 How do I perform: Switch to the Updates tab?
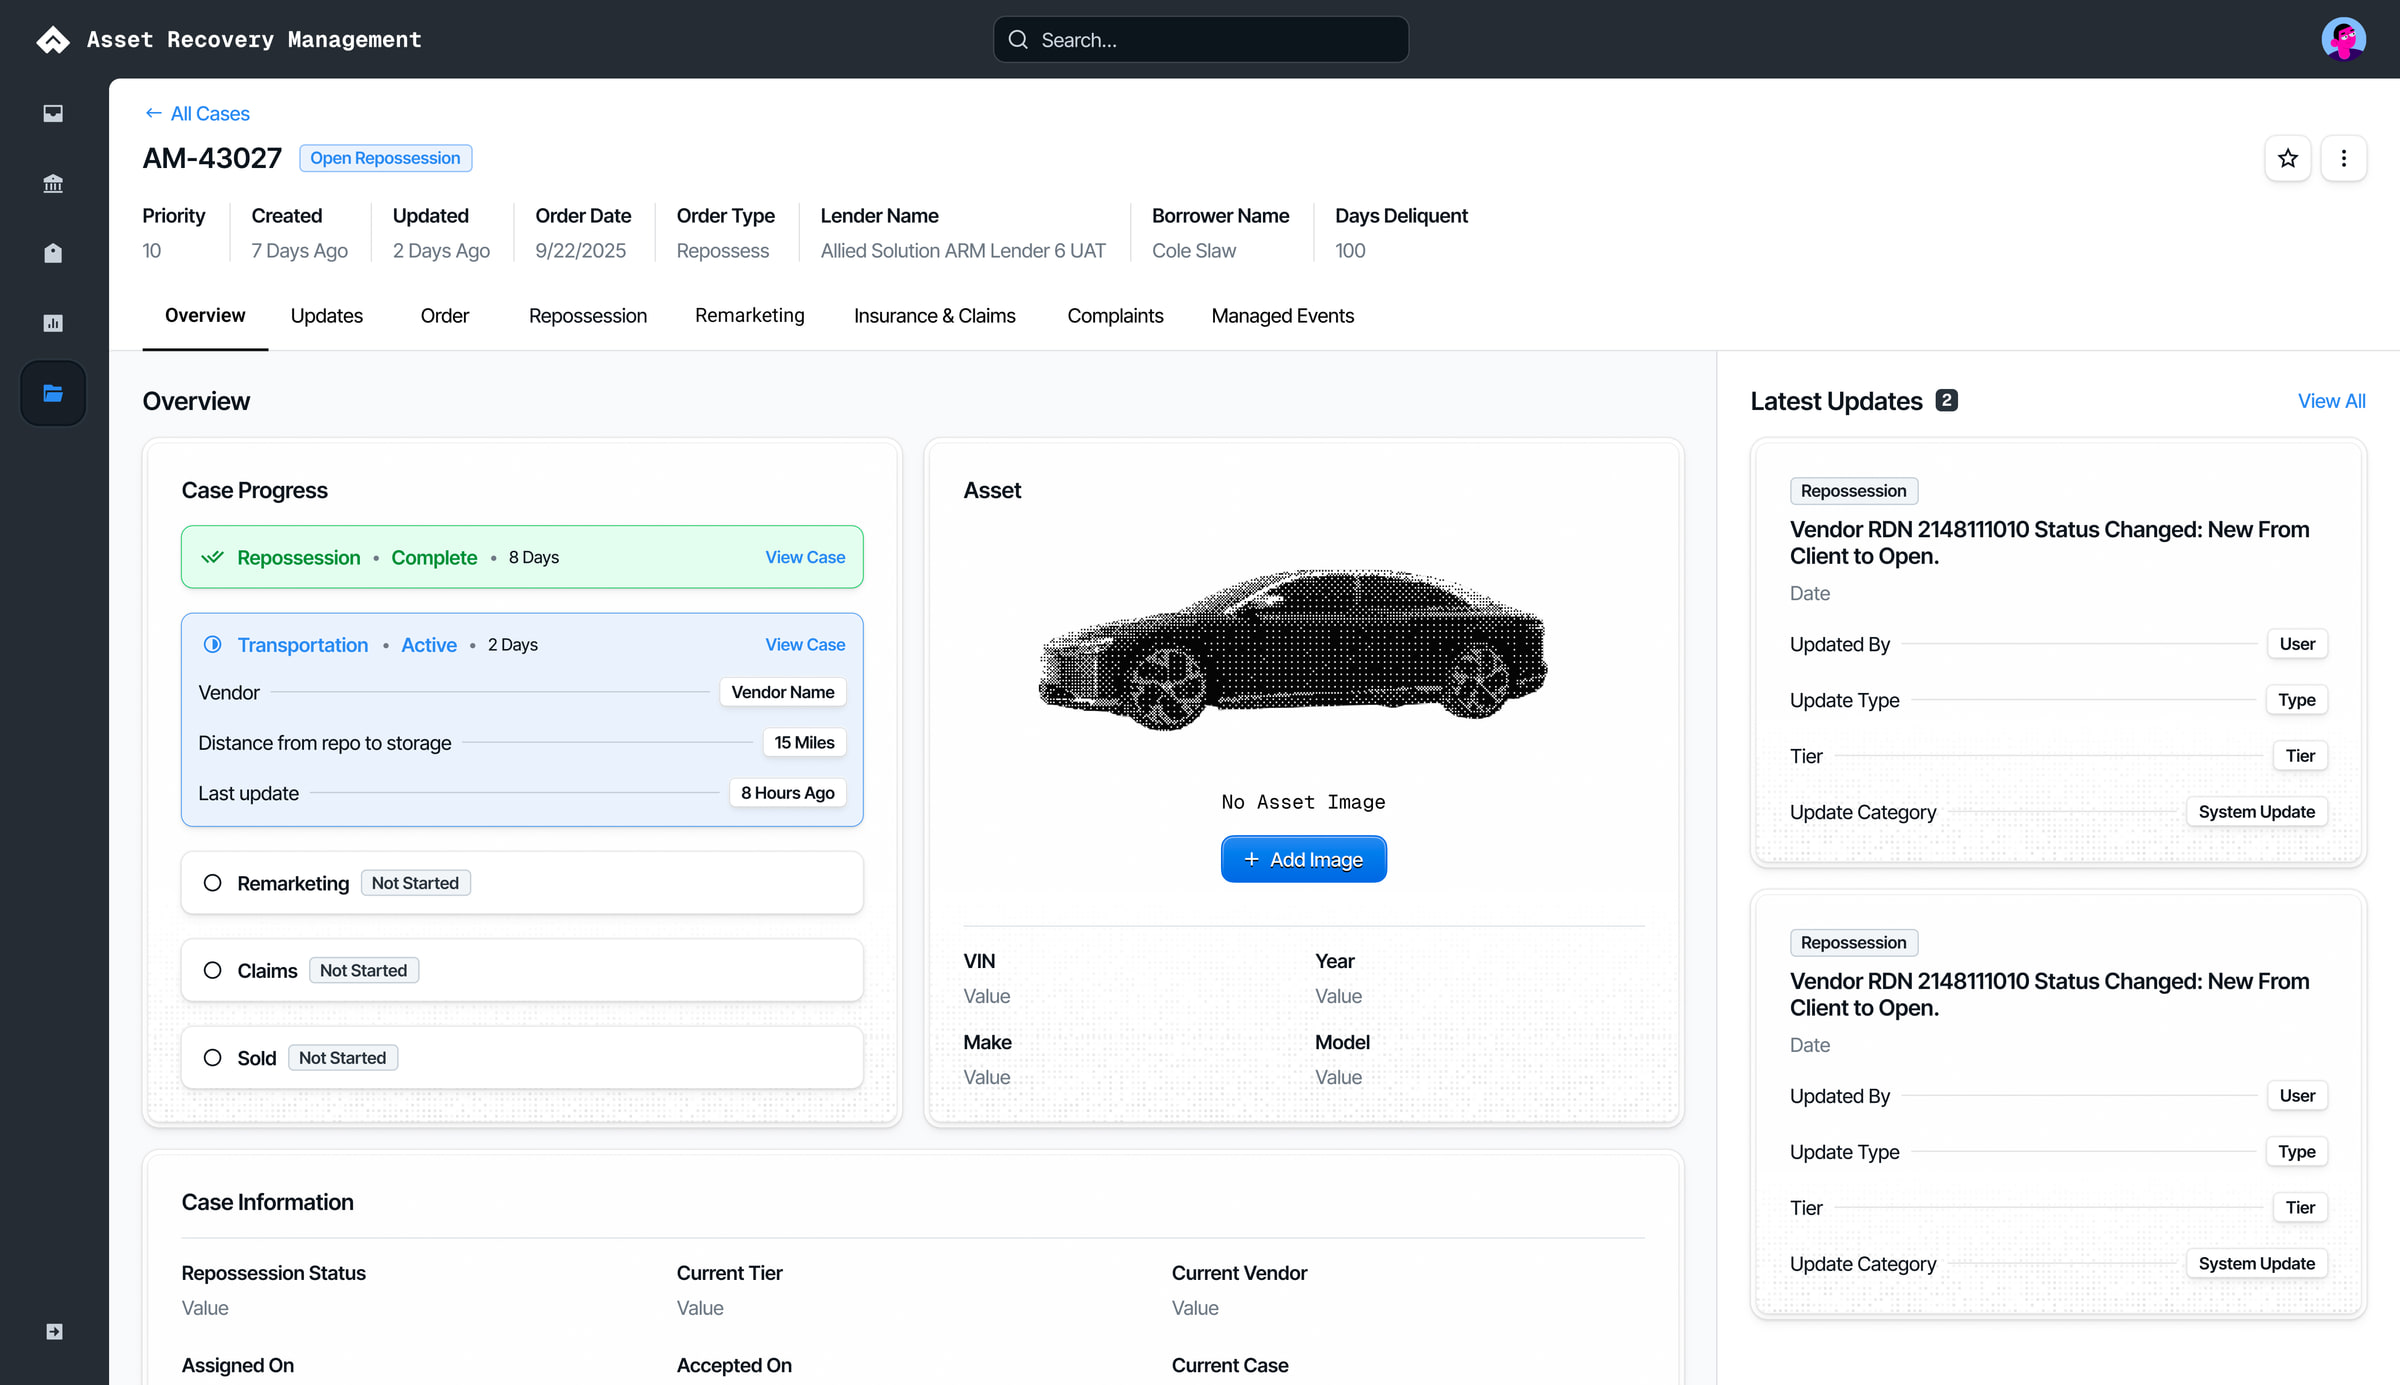[x=327, y=316]
